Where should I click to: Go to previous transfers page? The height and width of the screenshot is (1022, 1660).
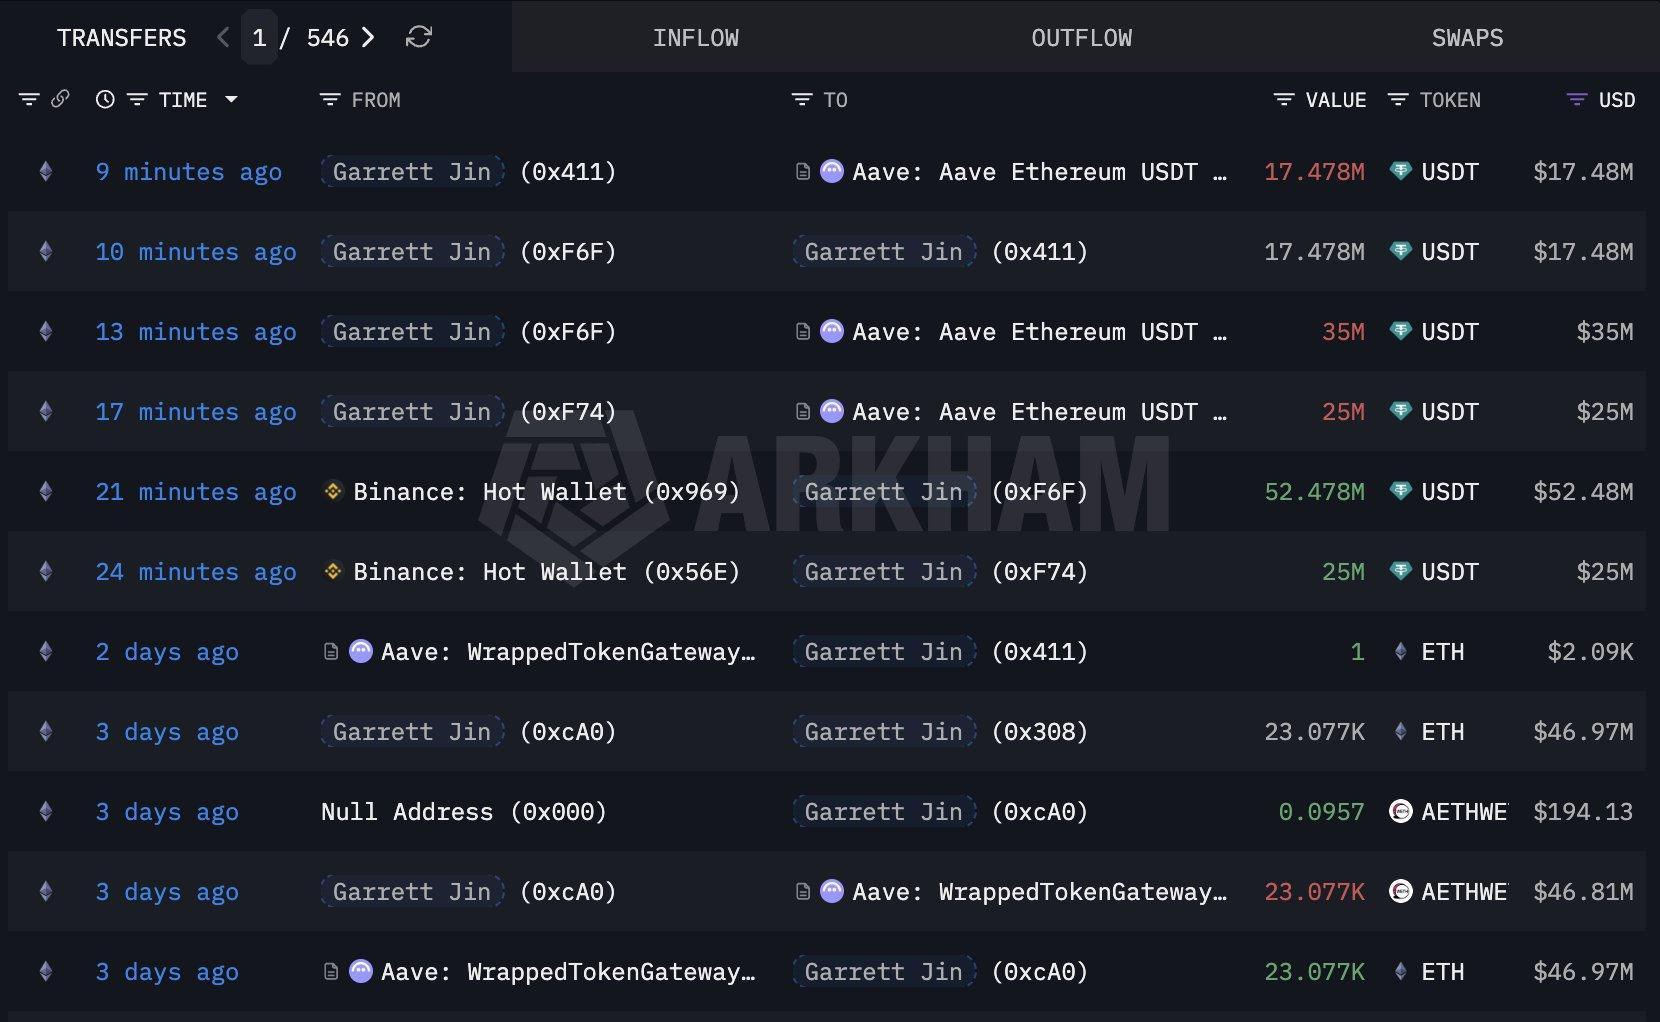223,38
